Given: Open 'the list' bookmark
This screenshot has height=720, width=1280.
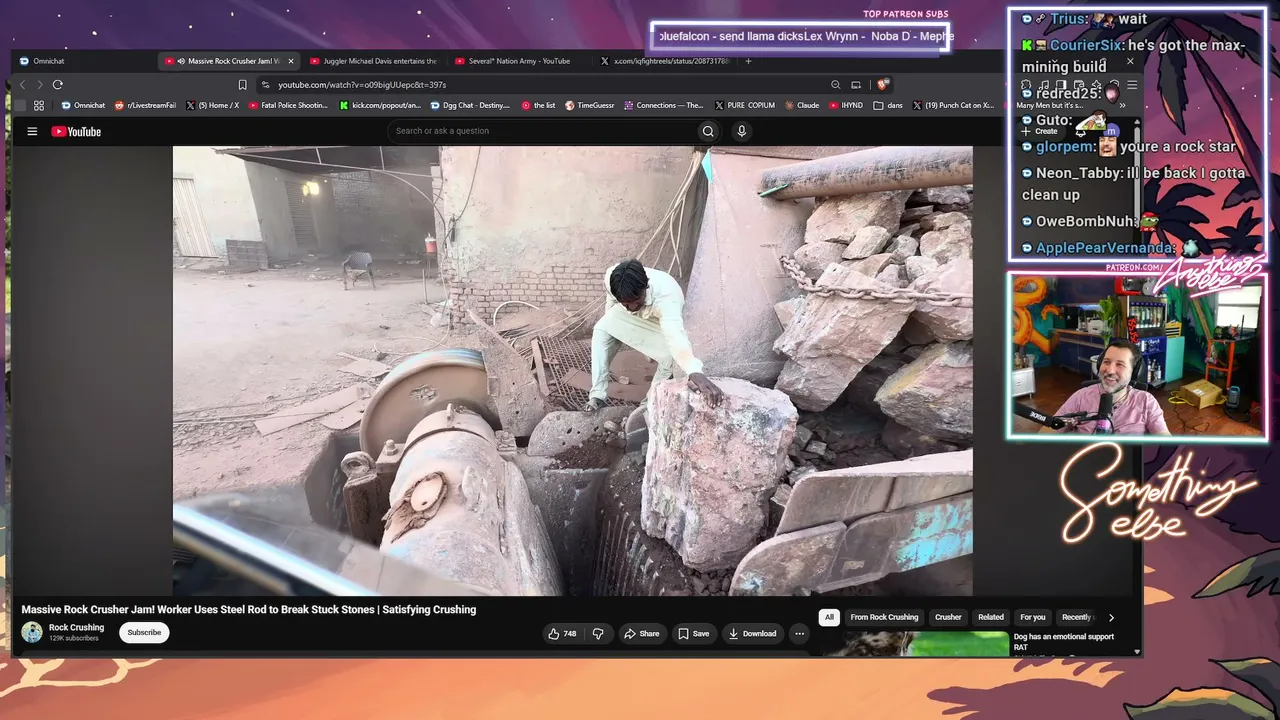Looking at the screenshot, I should click(x=539, y=105).
